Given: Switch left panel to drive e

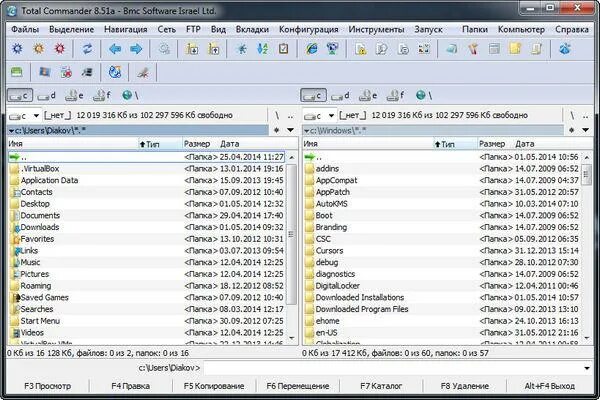Looking at the screenshot, I should (74, 95).
